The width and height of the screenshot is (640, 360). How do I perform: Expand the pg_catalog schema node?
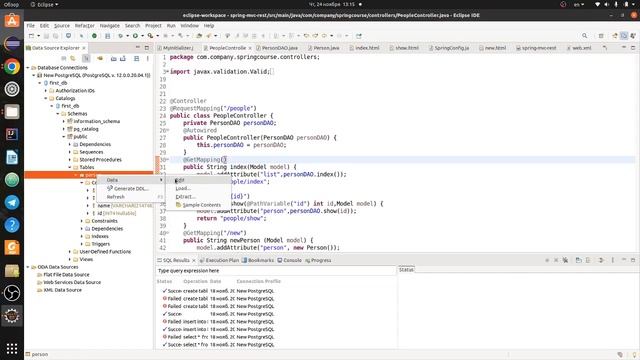point(64,129)
